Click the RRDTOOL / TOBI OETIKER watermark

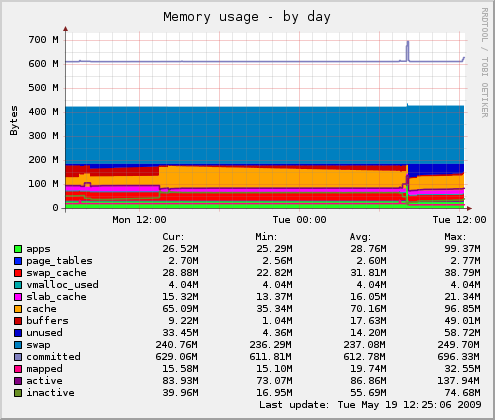(x=485, y=63)
